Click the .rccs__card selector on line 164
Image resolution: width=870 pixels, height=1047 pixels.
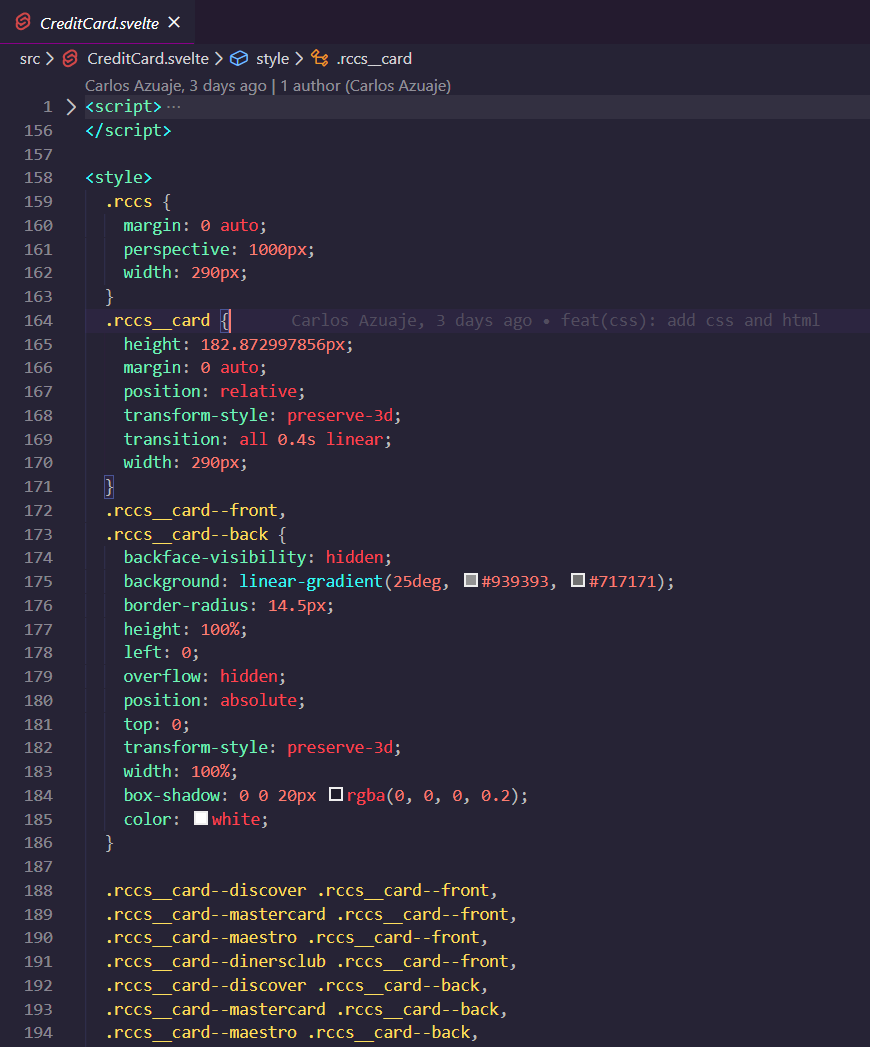click(x=158, y=321)
